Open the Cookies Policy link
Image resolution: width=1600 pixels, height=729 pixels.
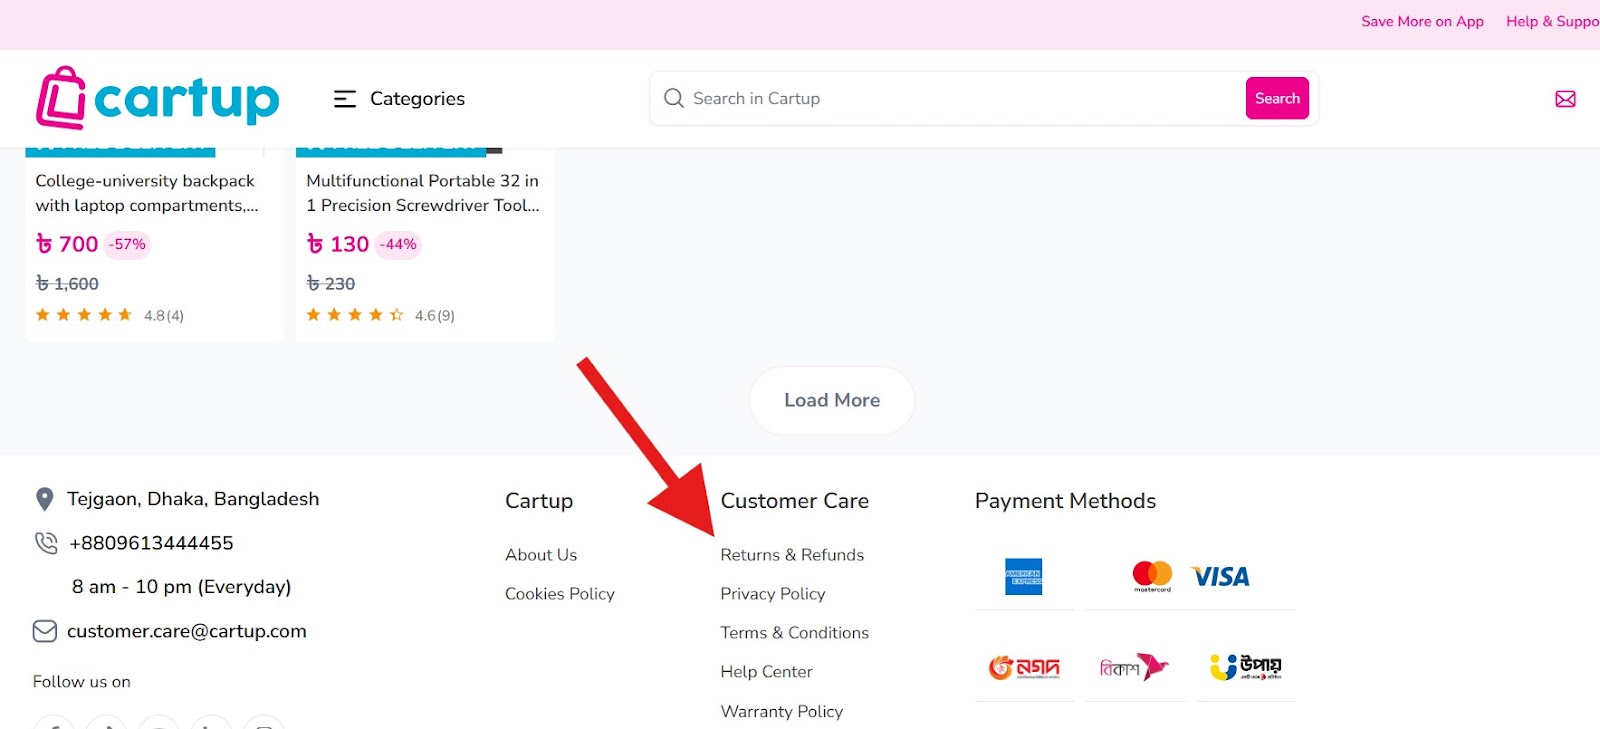[560, 594]
